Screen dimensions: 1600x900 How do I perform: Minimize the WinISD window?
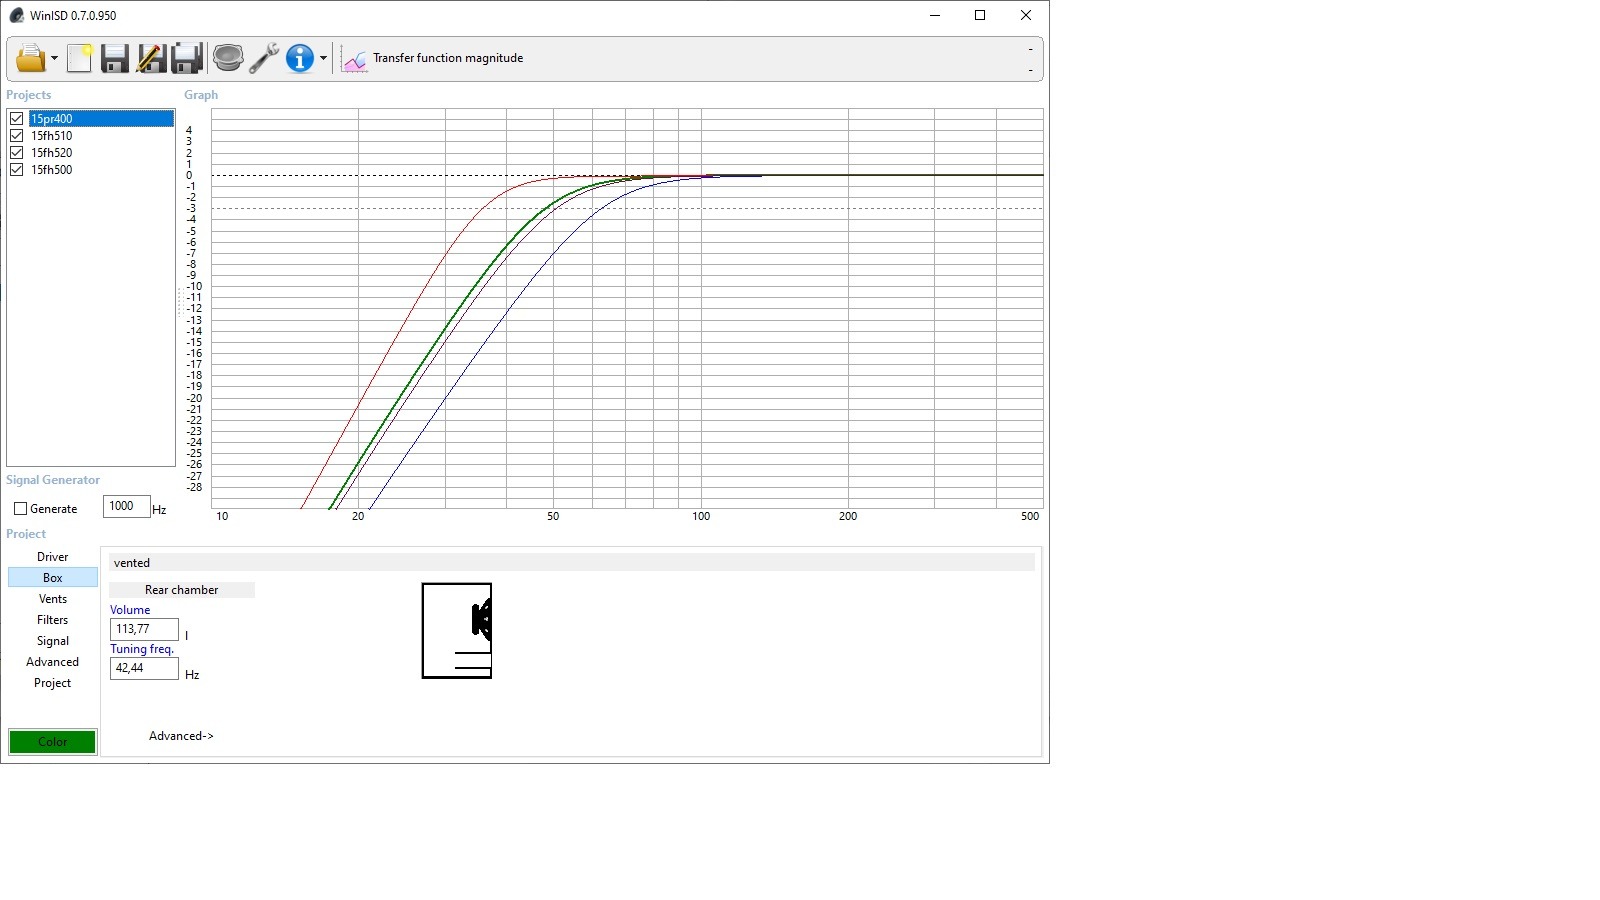(x=935, y=15)
